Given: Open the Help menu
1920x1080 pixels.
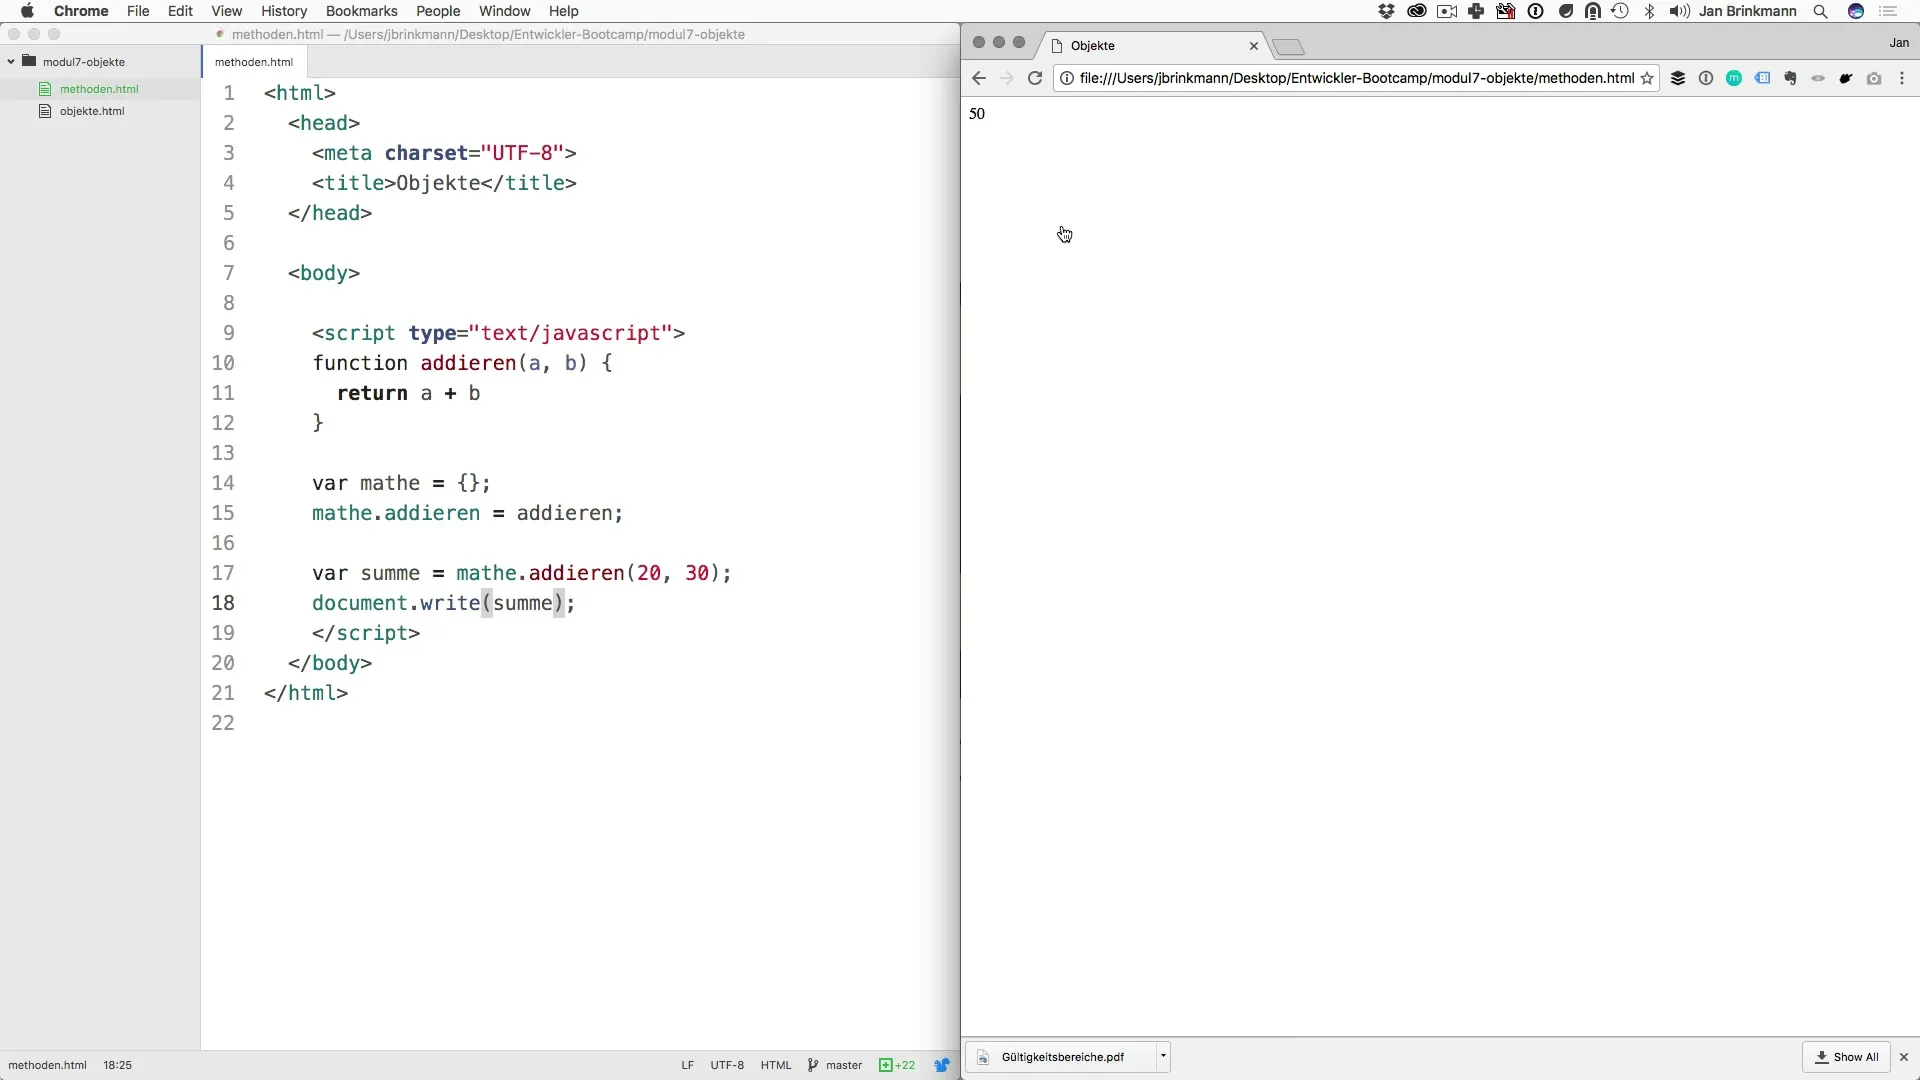Looking at the screenshot, I should click(x=564, y=11).
